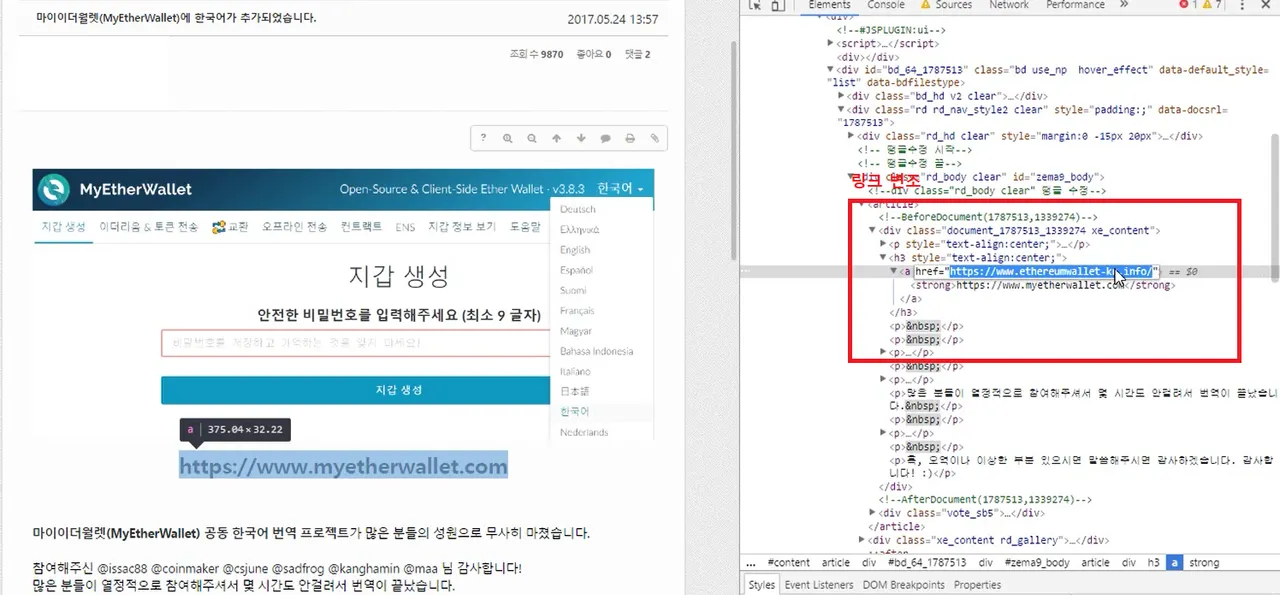Open the ENS navigation tab
Screen dimensions: 1280x595
pos(405,227)
